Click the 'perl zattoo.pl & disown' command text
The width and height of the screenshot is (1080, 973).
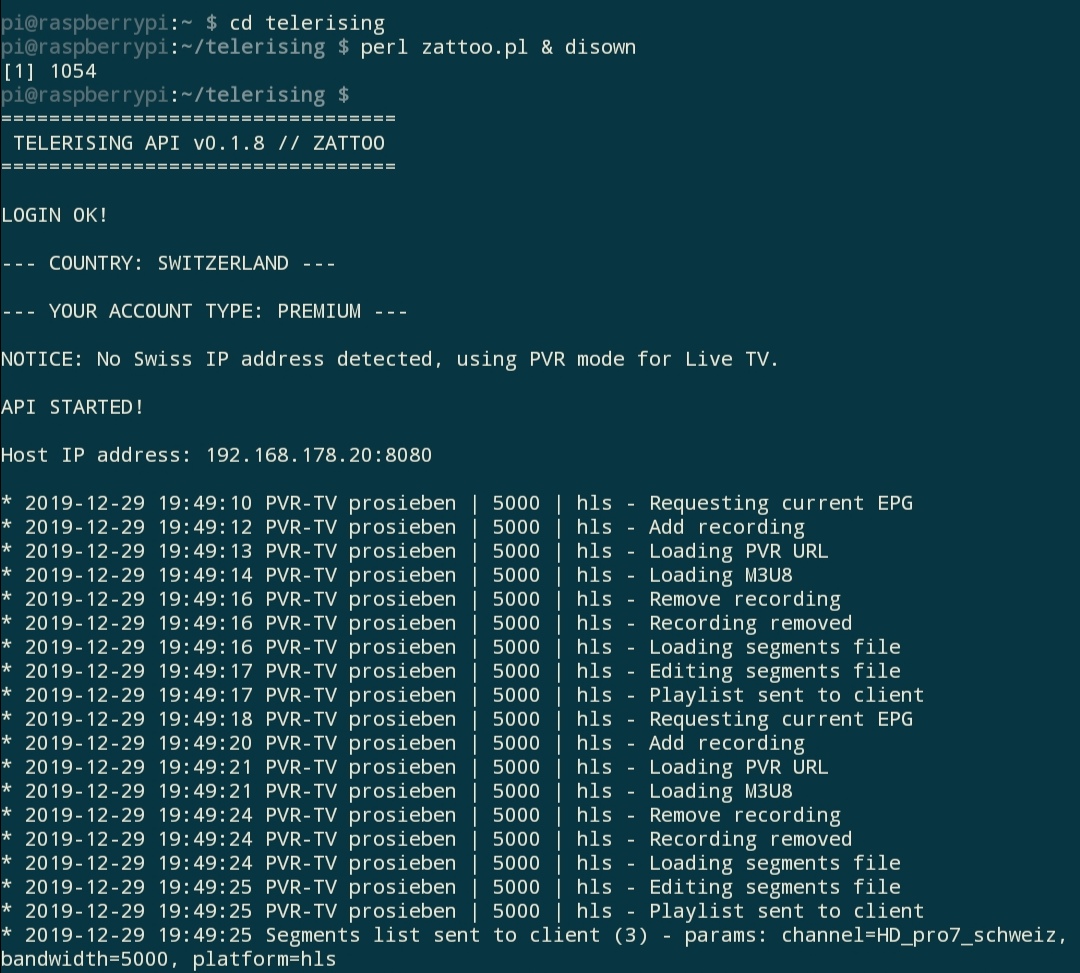click(498, 48)
